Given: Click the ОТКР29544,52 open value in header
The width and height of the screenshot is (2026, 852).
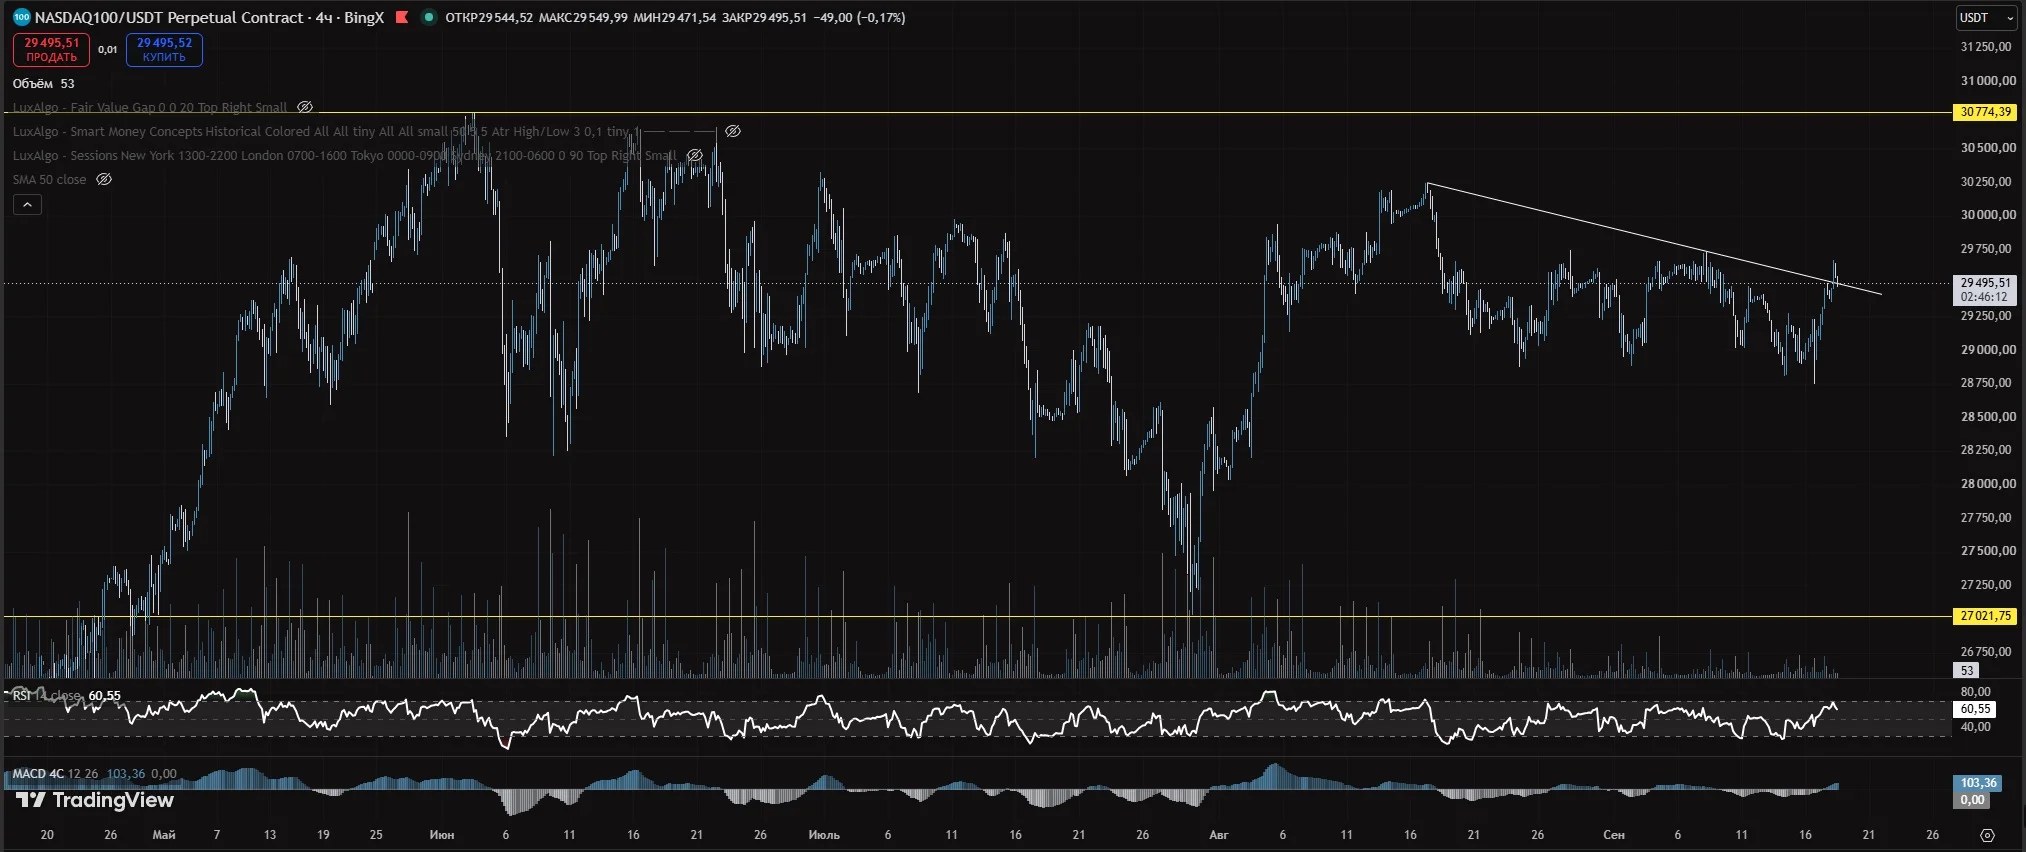Looking at the screenshot, I should (489, 17).
